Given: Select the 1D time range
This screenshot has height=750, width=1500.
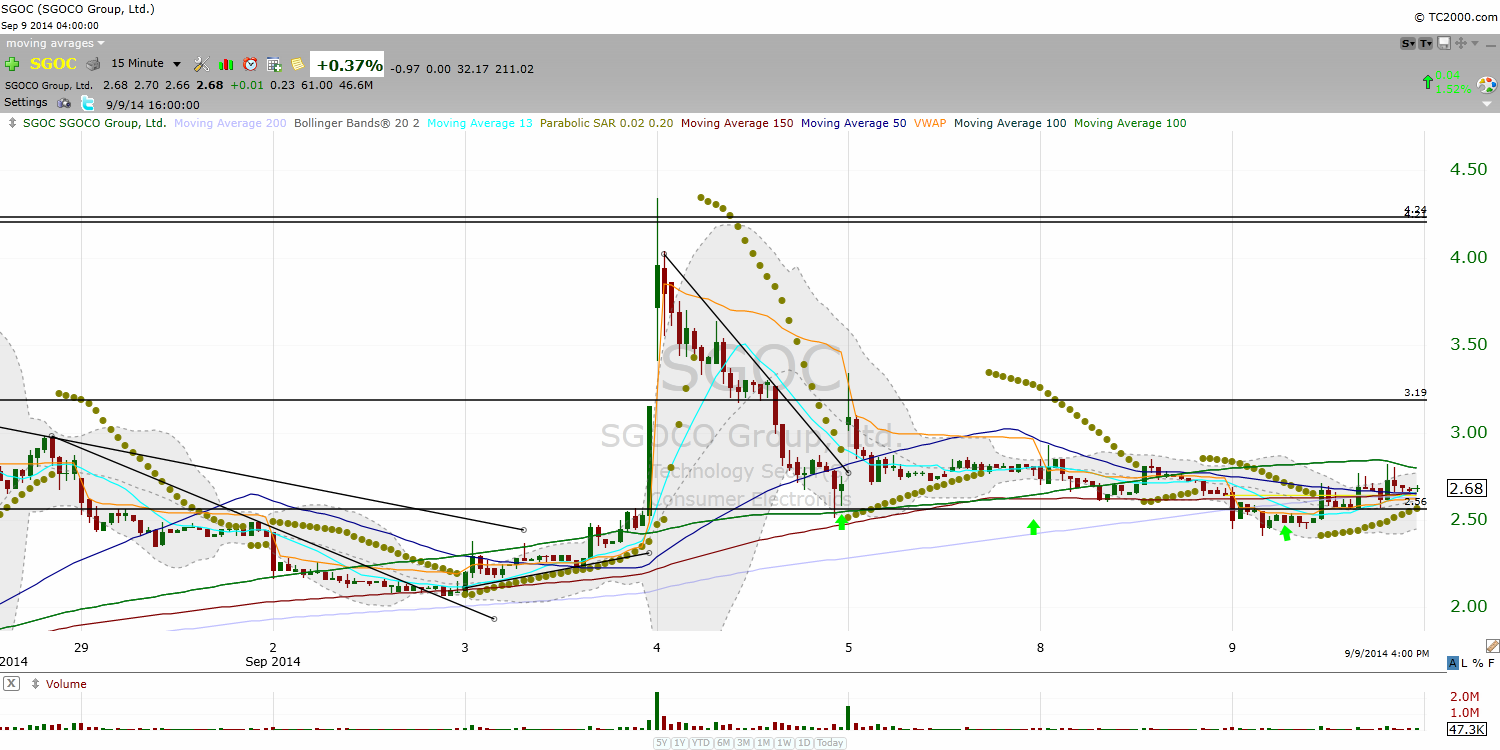Looking at the screenshot, I should click(x=803, y=742).
